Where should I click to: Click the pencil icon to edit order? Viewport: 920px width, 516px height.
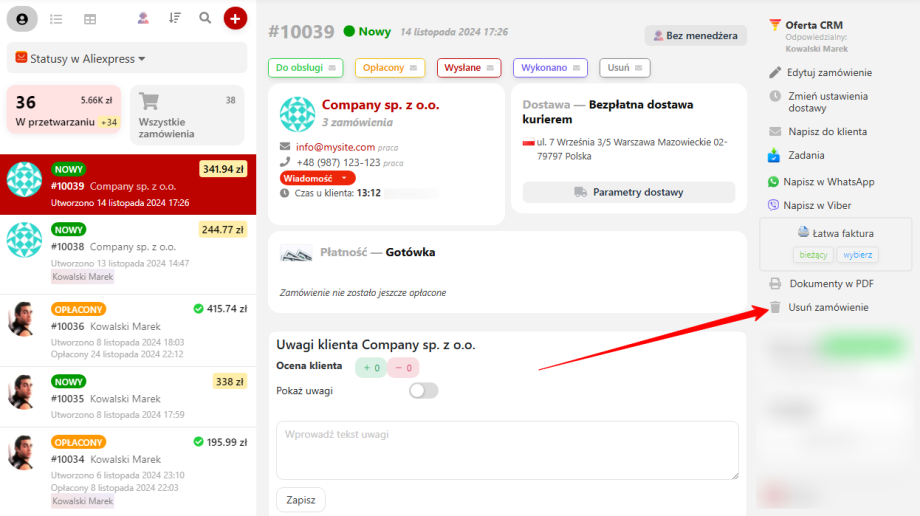[x=775, y=72]
